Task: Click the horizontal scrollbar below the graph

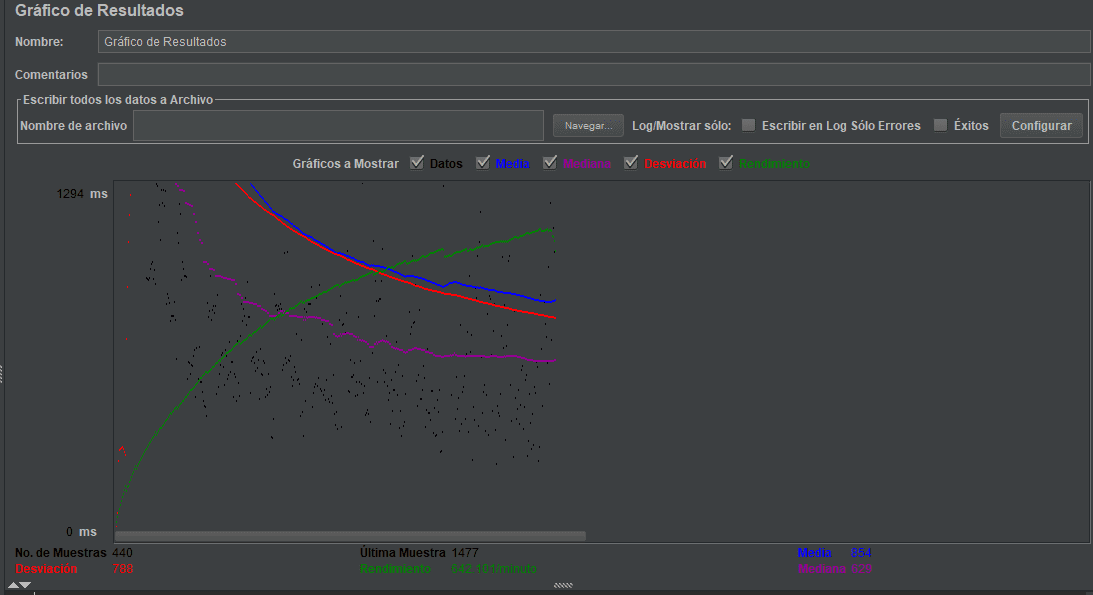Action: point(350,533)
